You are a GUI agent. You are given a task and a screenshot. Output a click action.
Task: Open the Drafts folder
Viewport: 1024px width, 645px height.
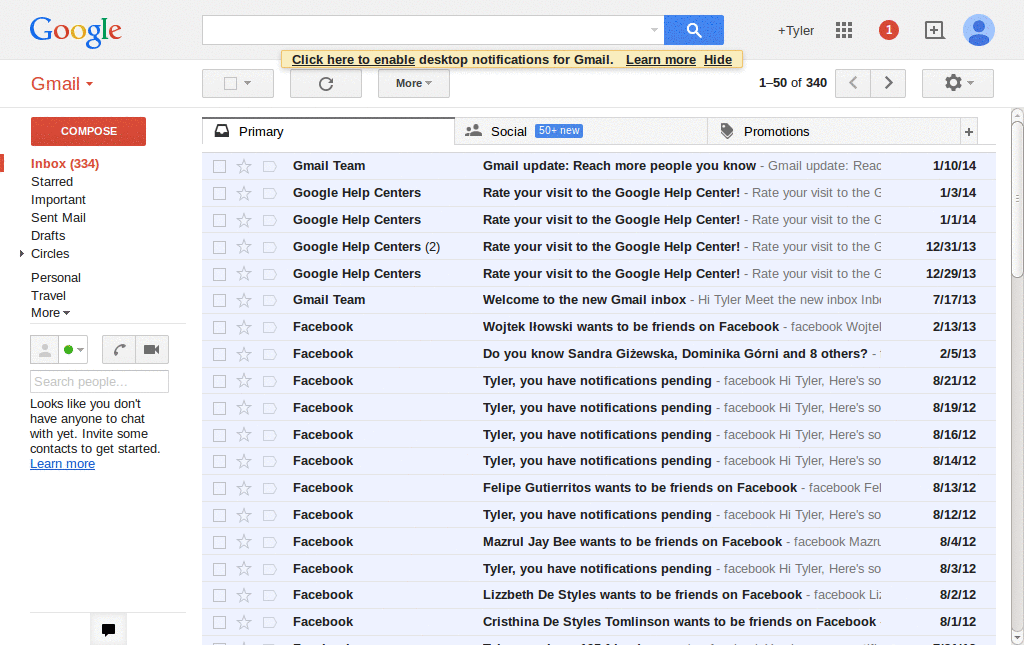[48, 236]
